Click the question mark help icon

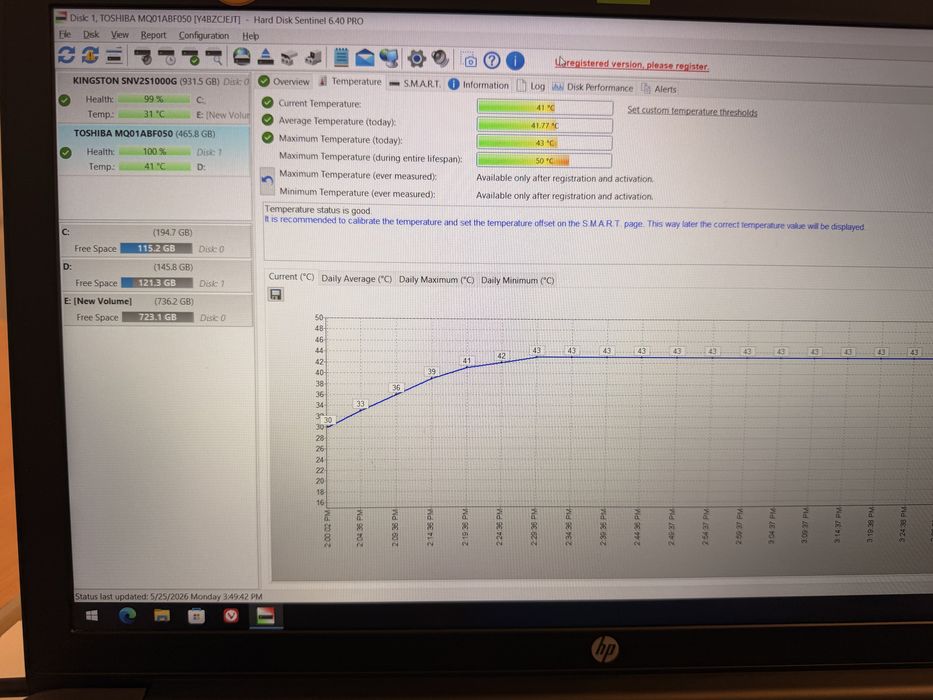tap(491, 60)
